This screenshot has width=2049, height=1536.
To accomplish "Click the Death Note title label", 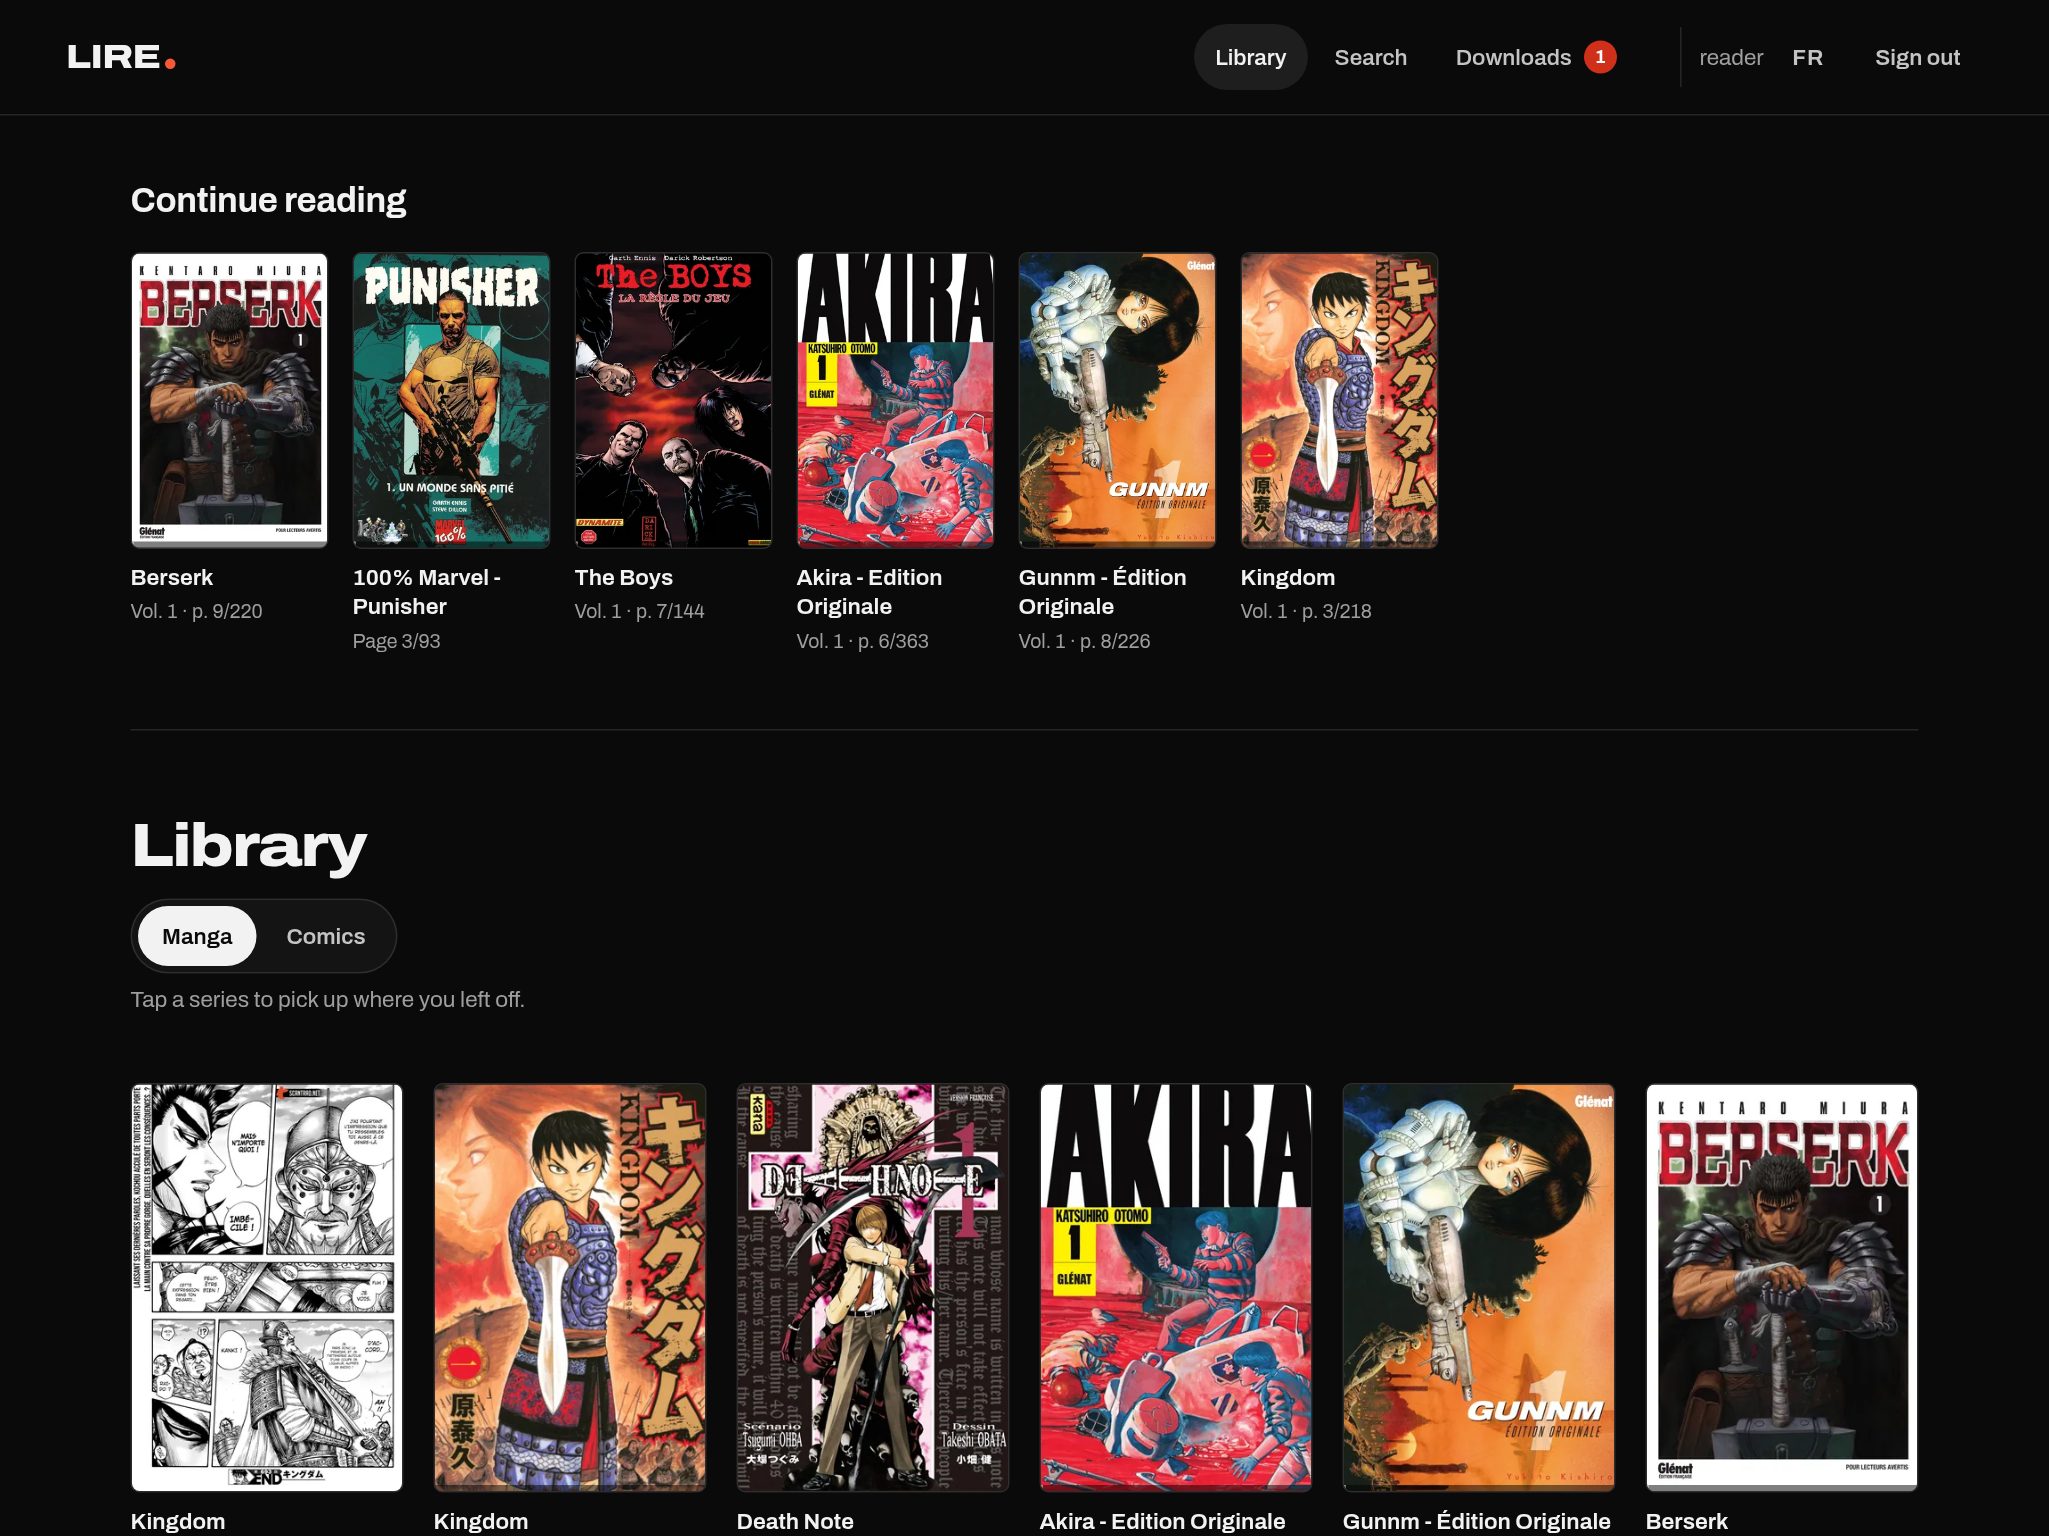I will [795, 1521].
